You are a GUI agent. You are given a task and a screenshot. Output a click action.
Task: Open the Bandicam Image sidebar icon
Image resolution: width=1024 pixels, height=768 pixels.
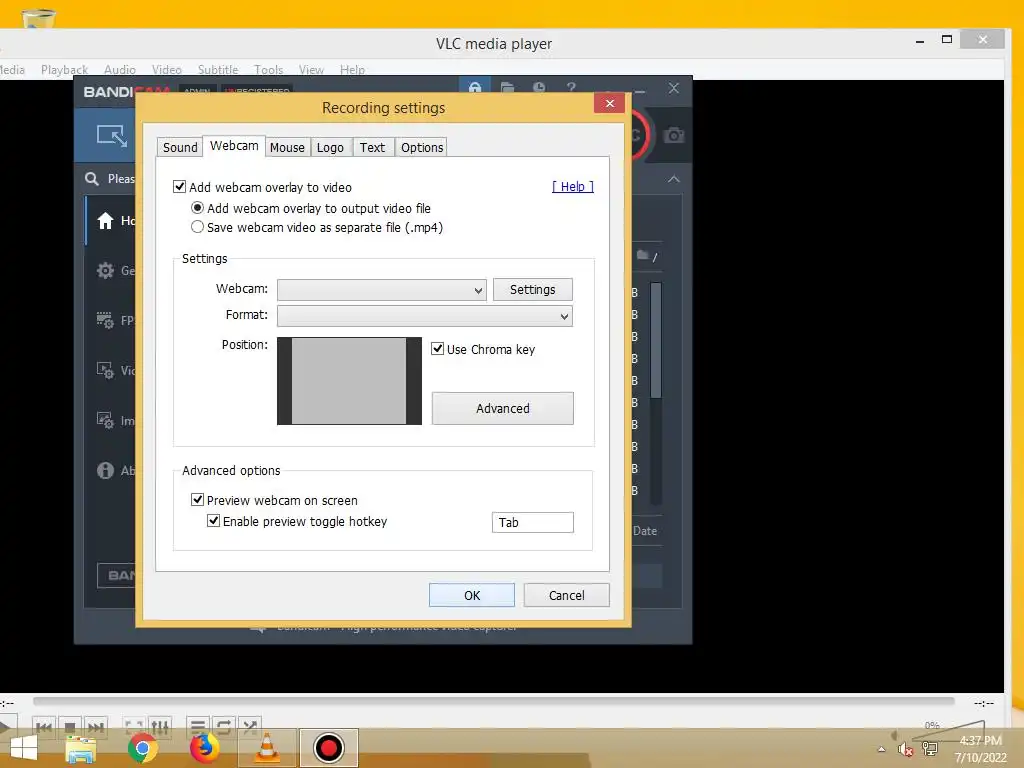105,420
